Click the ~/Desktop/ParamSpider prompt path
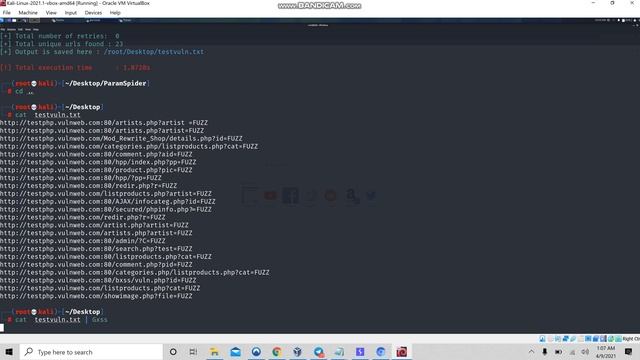 [105, 83]
